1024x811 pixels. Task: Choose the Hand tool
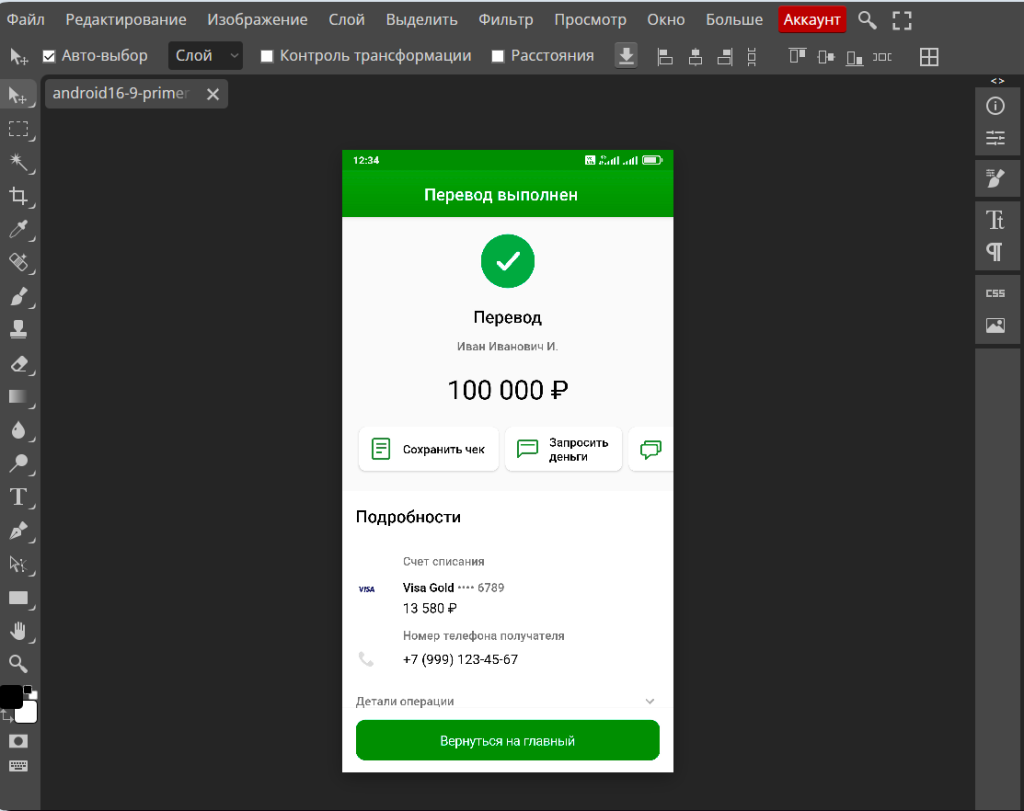[x=18, y=631]
